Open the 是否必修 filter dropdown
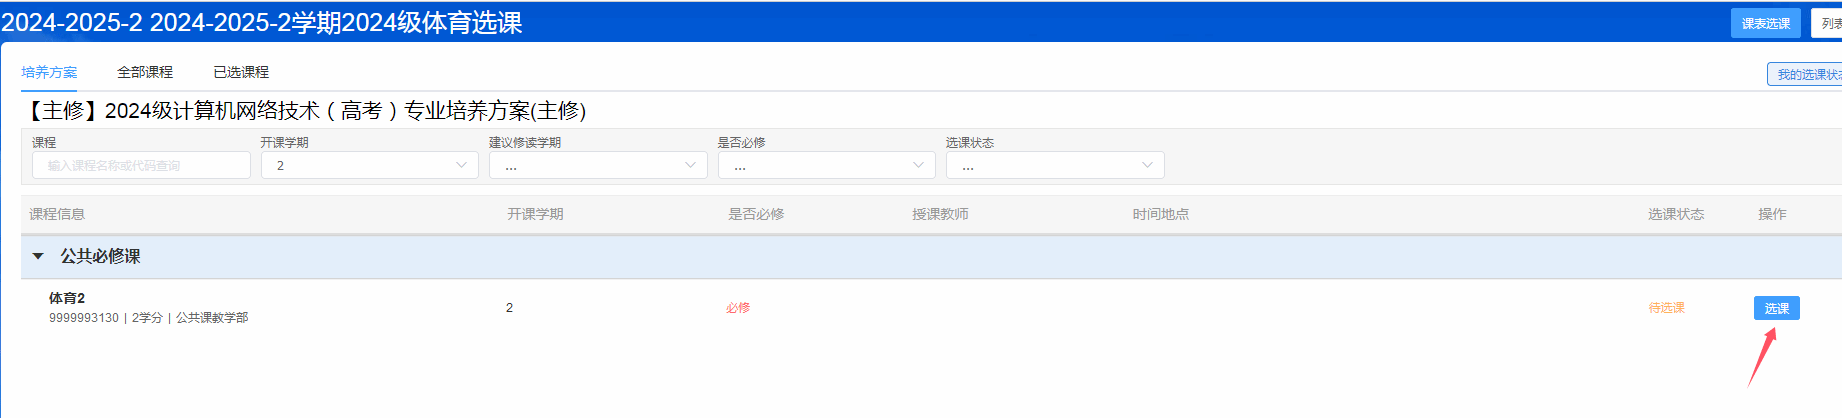Viewport: 1842px width, 418px height. [x=826, y=166]
